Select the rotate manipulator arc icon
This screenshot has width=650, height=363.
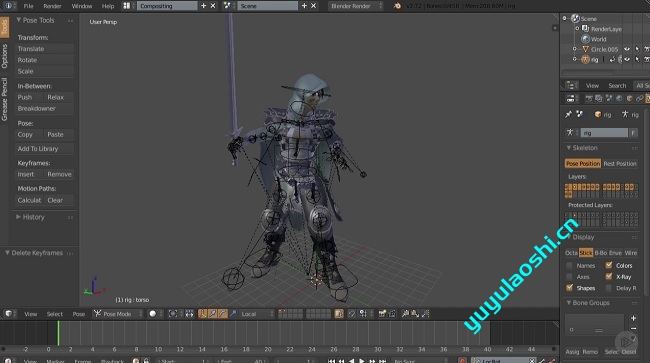click(223, 314)
